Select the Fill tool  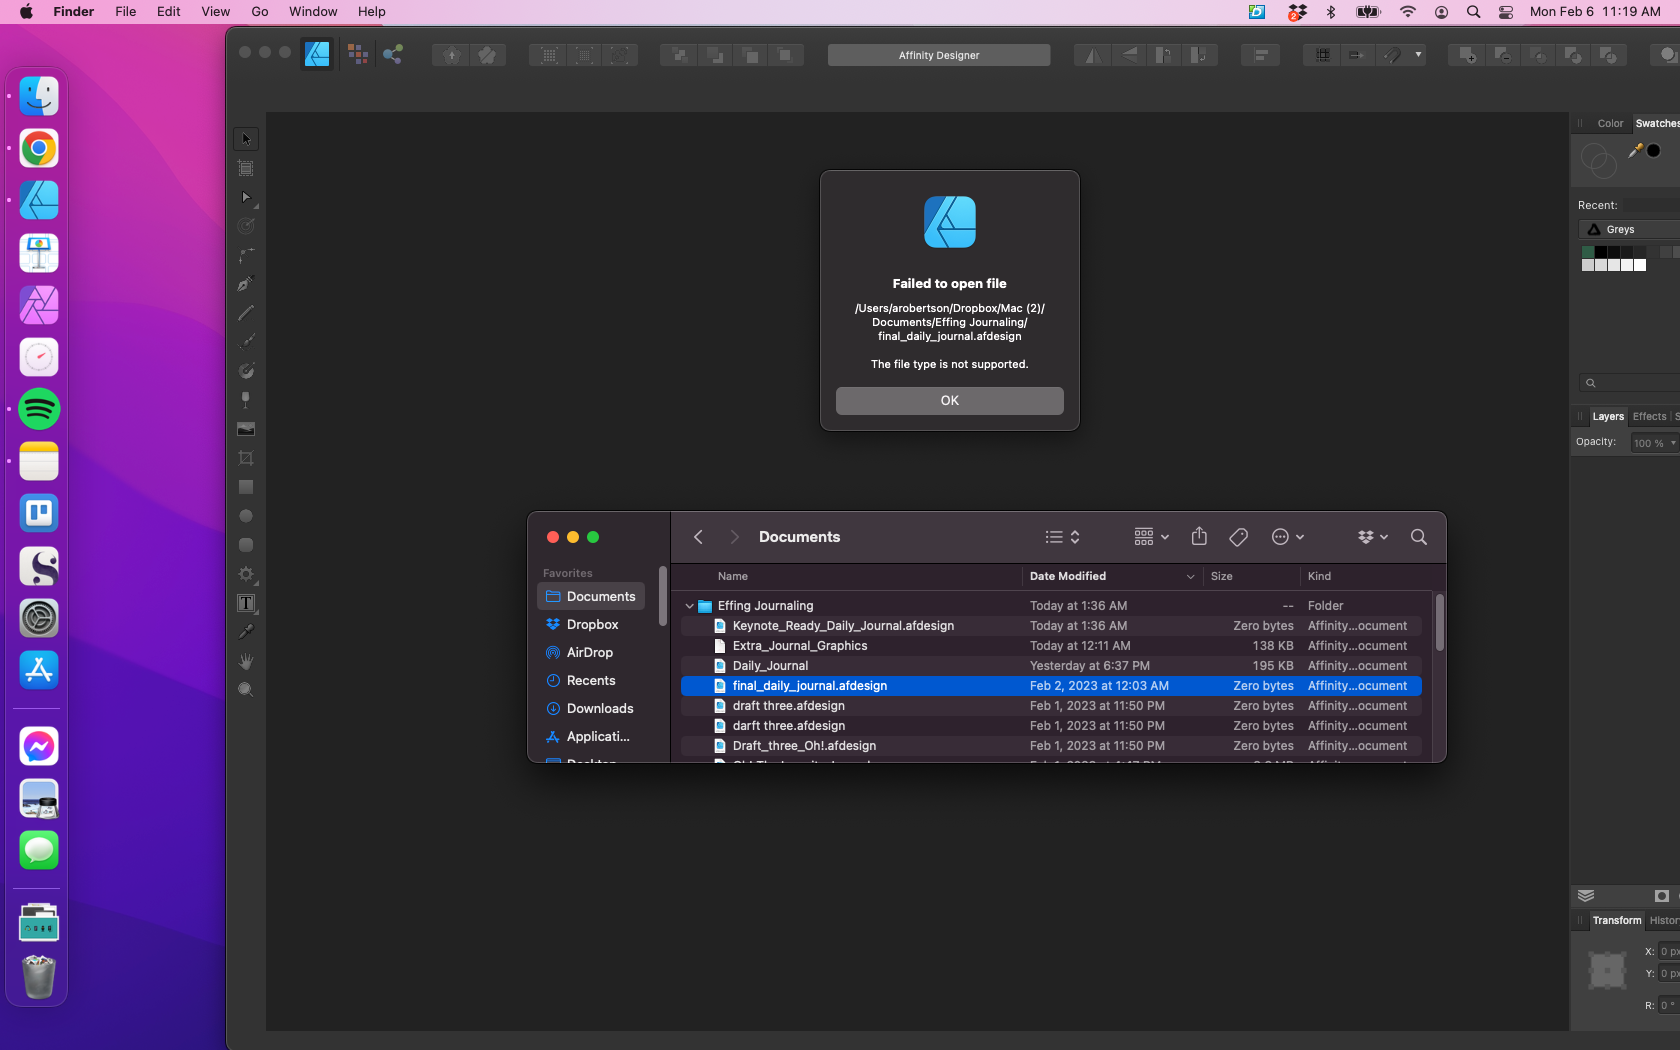pos(246,371)
